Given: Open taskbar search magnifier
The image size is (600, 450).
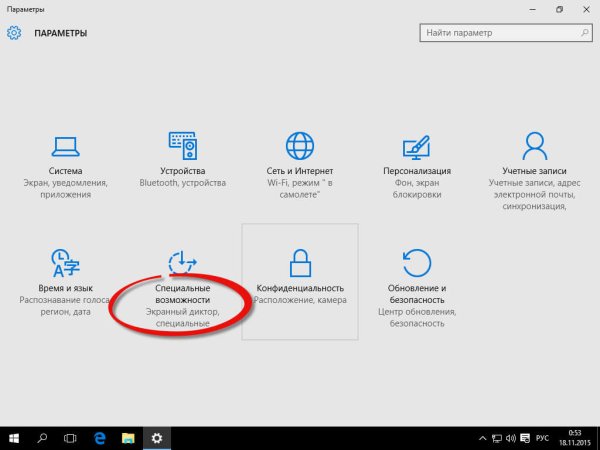Looking at the screenshot, I should [x=42, y=438].
